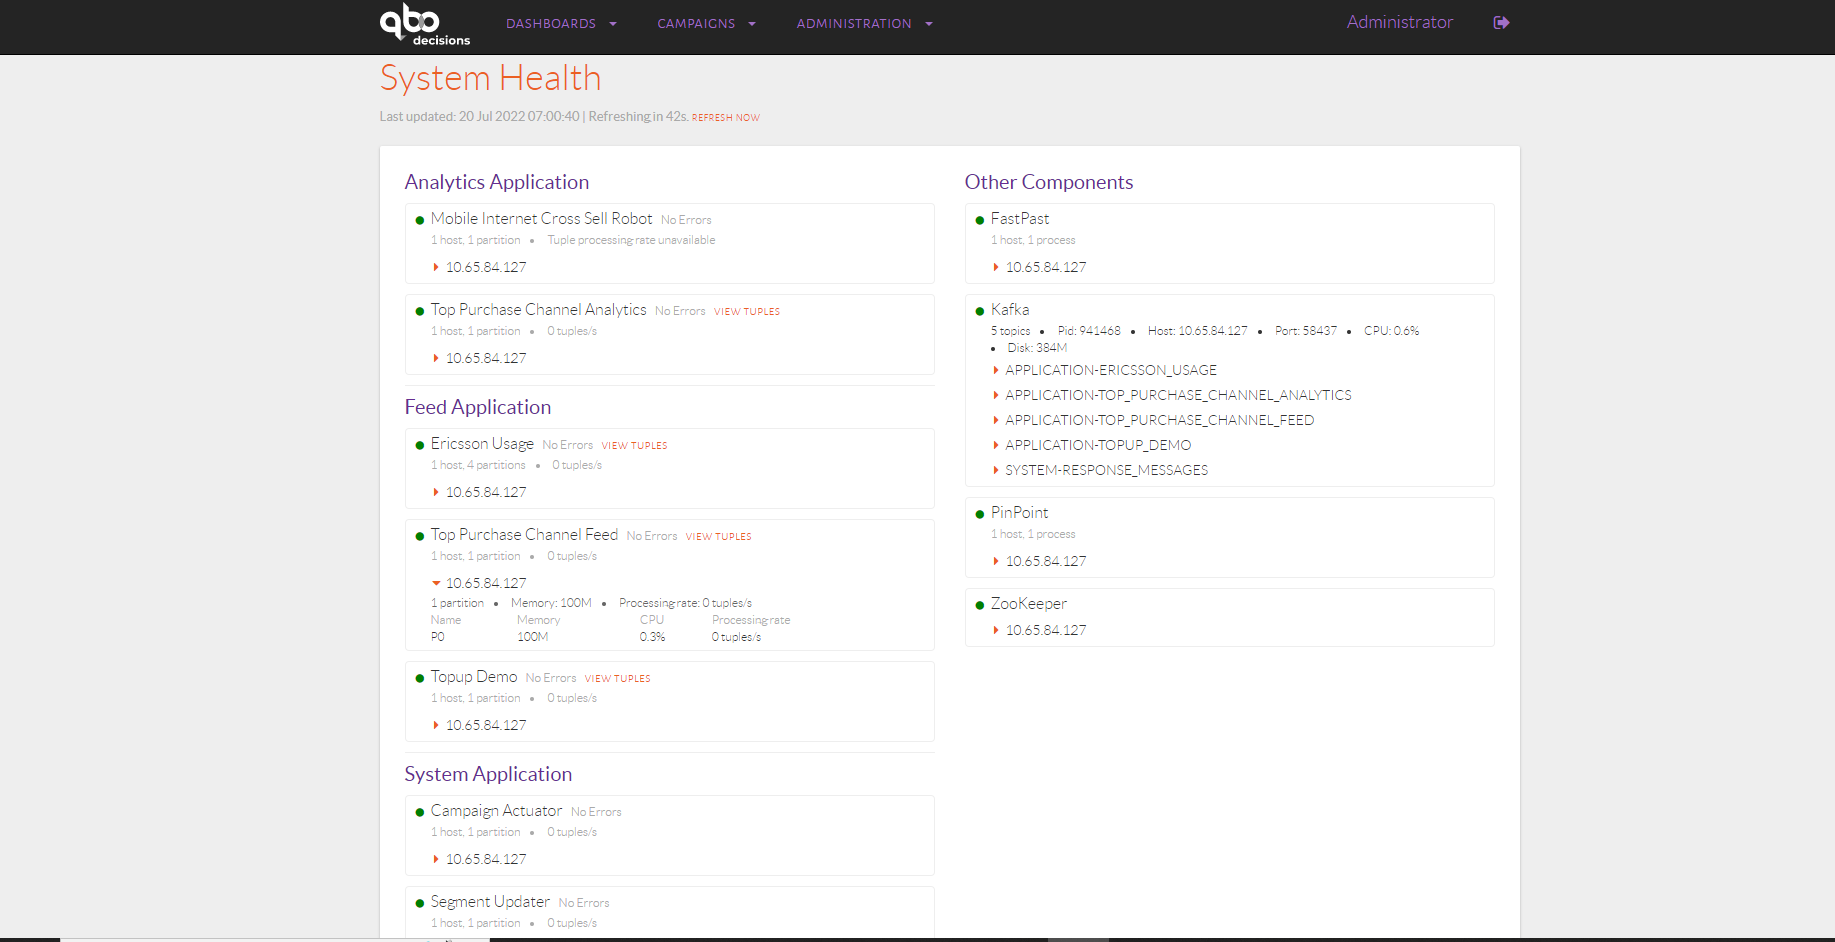The height and width of the screenshot is (942, 1835).
Task: Open the Dashboards menu
Action: coord(561,24)
